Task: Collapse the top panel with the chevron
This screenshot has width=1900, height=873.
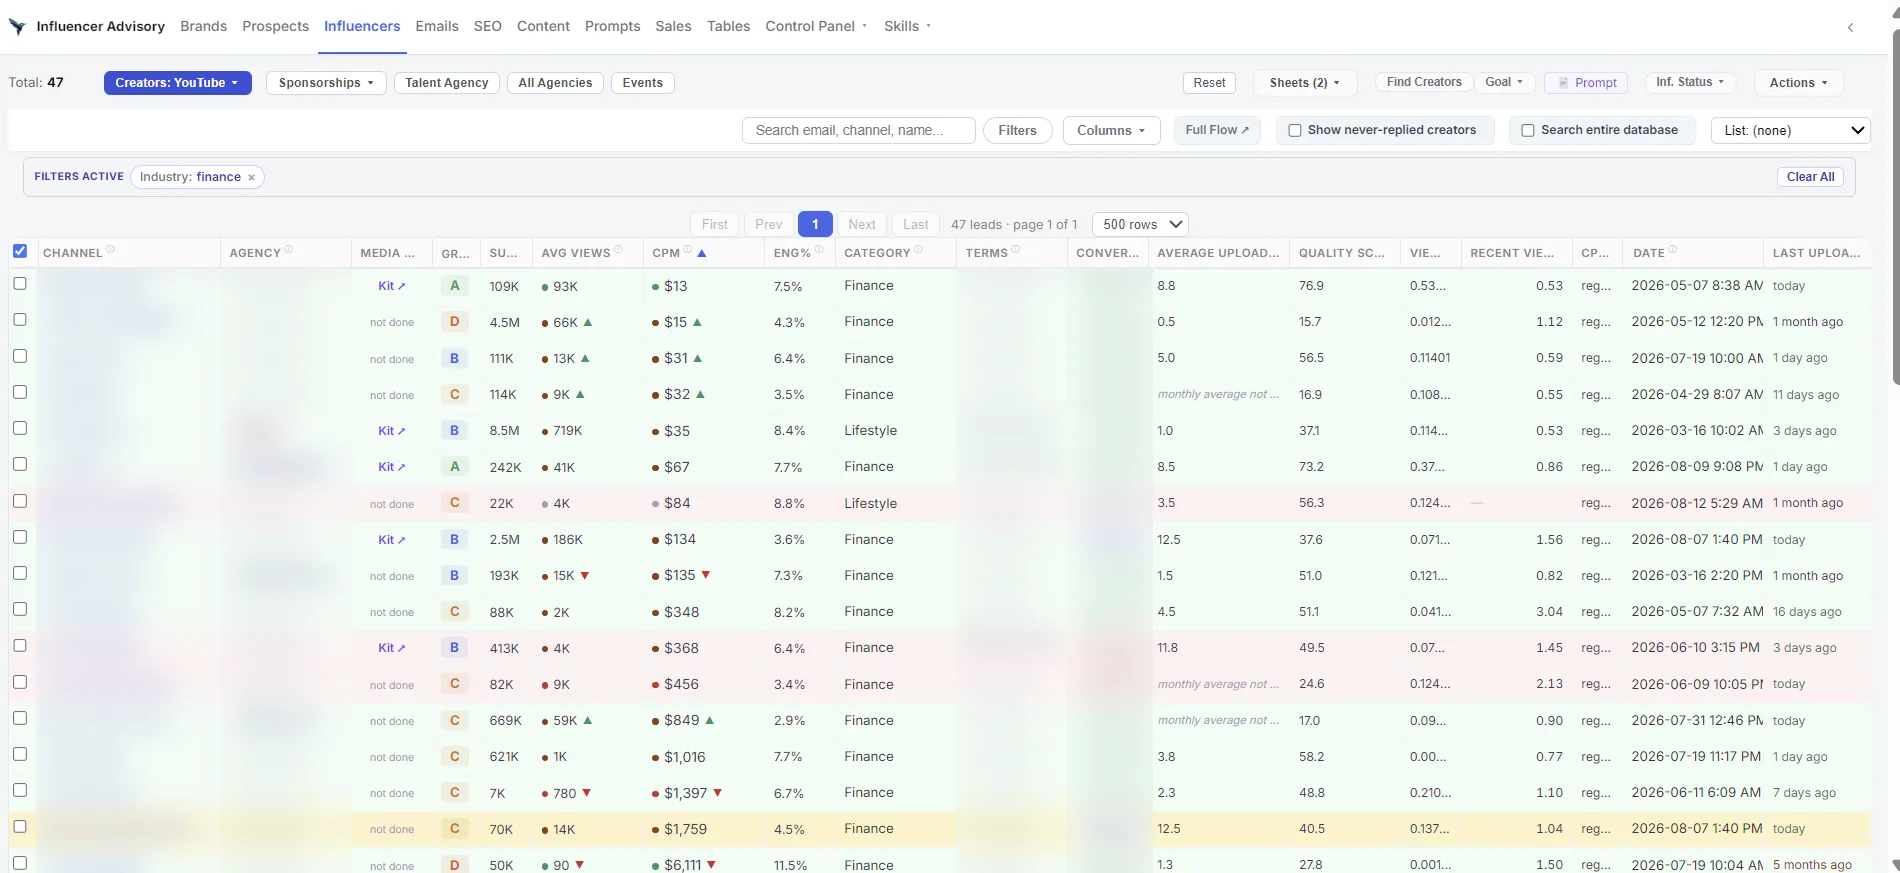Action: [1850, 27]
